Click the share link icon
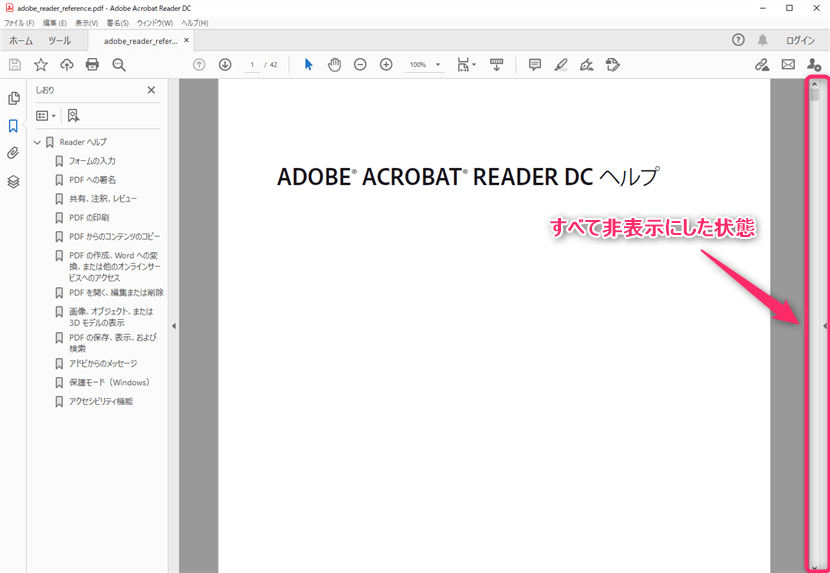Image resolution: width=830 pixels, height=573 pixels. point(762,65)
